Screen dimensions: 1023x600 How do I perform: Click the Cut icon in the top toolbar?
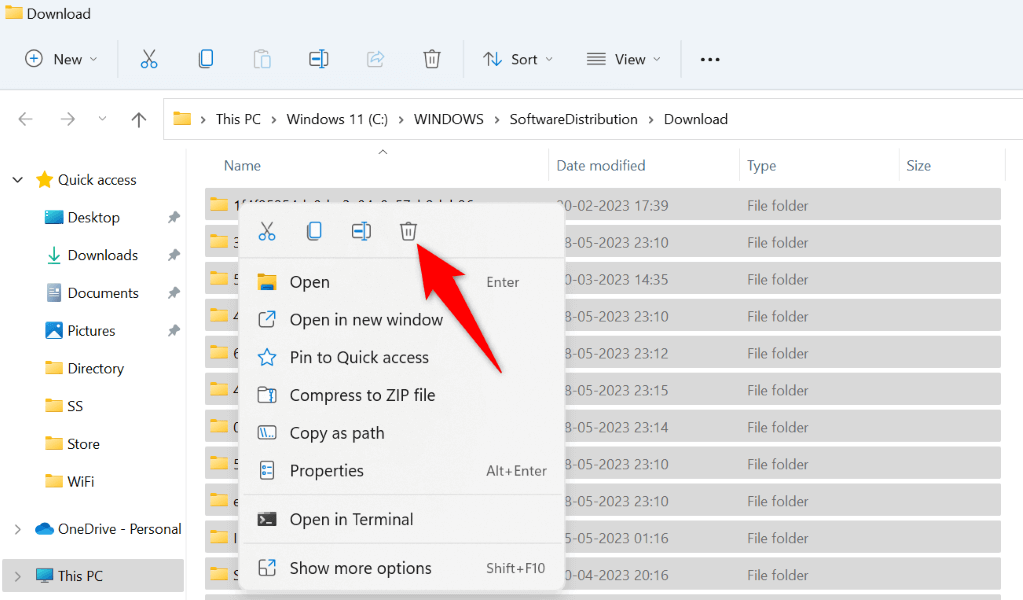tap(149, 59)
